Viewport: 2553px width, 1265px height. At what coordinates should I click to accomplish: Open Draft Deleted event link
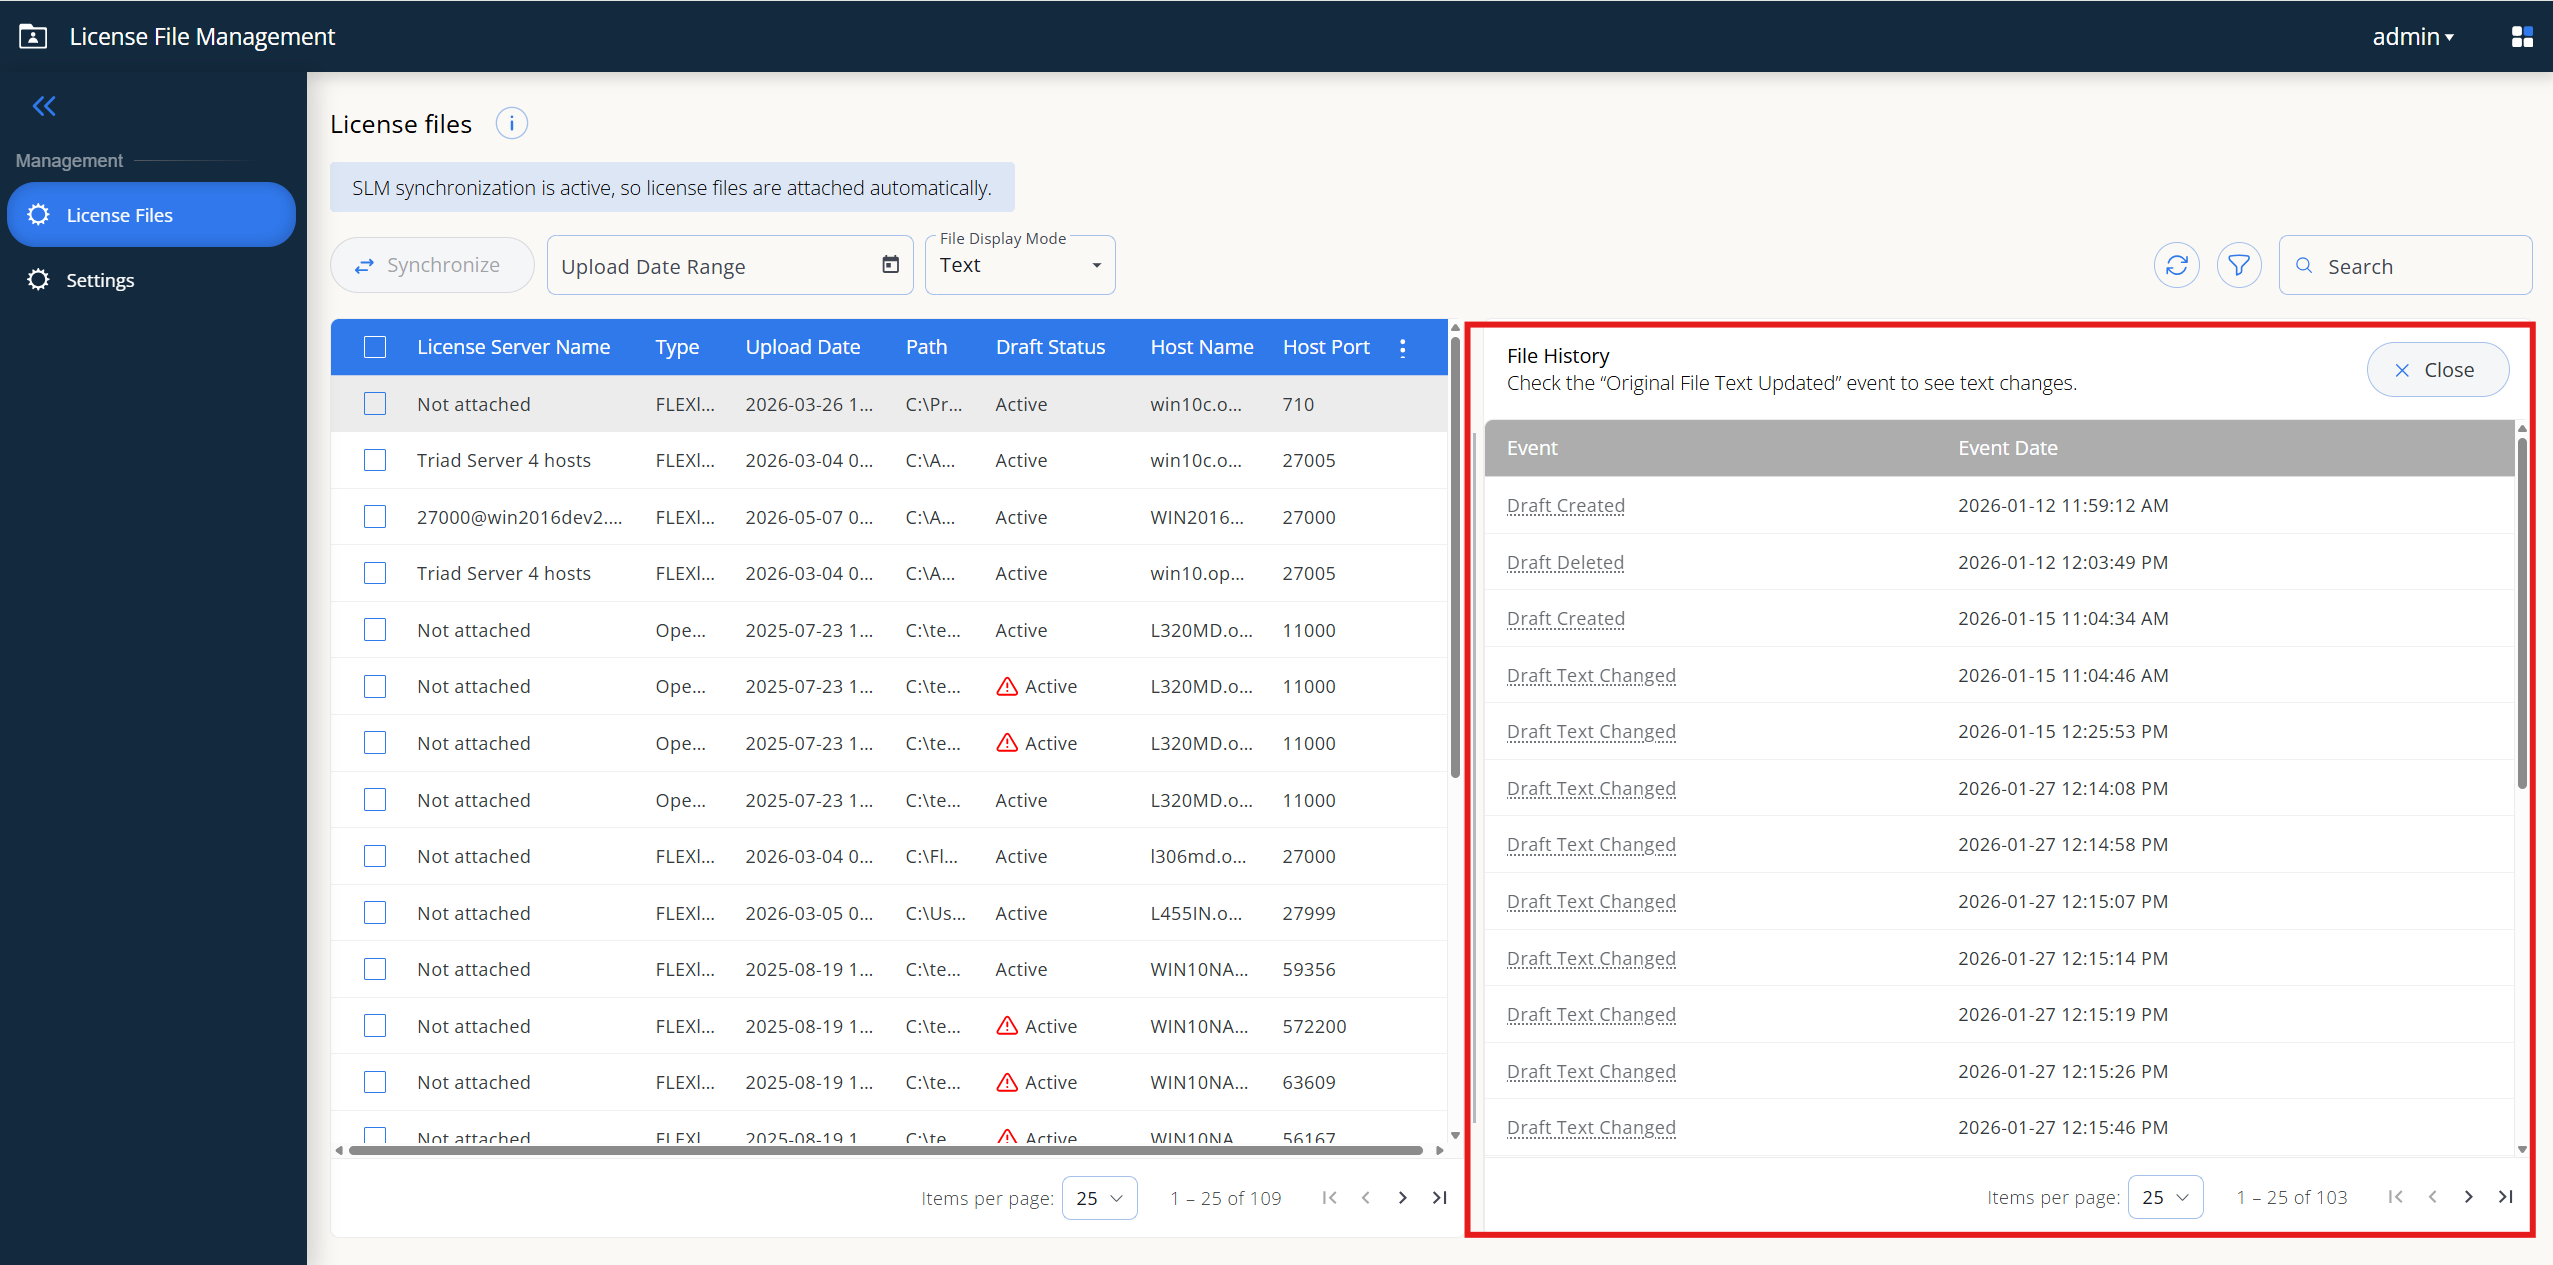pos(1565,562)
